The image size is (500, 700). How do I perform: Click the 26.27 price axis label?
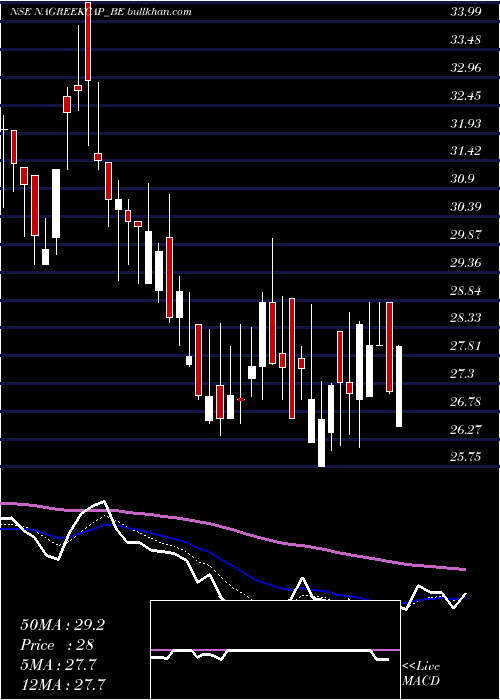(466, 429)
